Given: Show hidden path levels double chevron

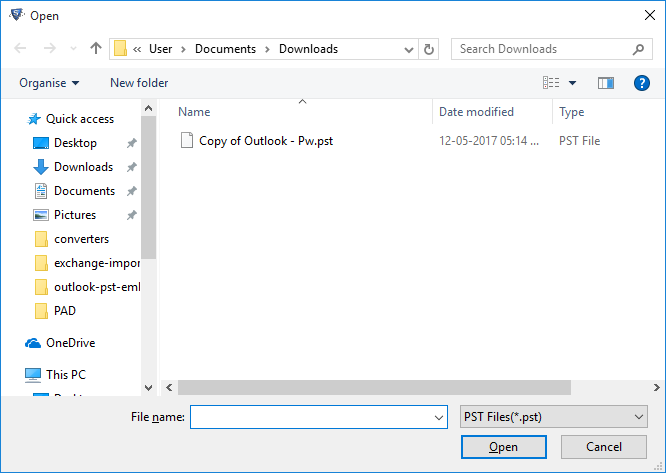Looking at the screenshot, I should click(137, 49).
